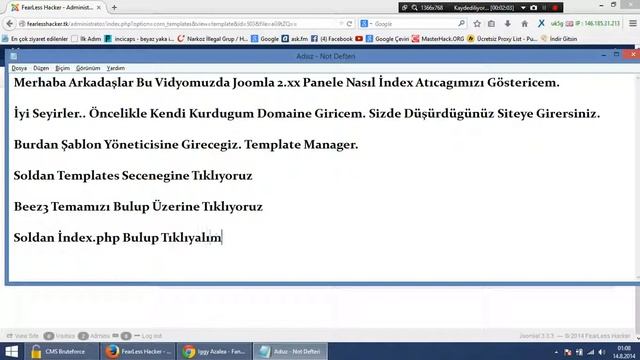Switch to 'Adsız - Not Defteri' taskbar button
Image resolution: width=640 pixels, height=360 pixels.
point(291,351)
